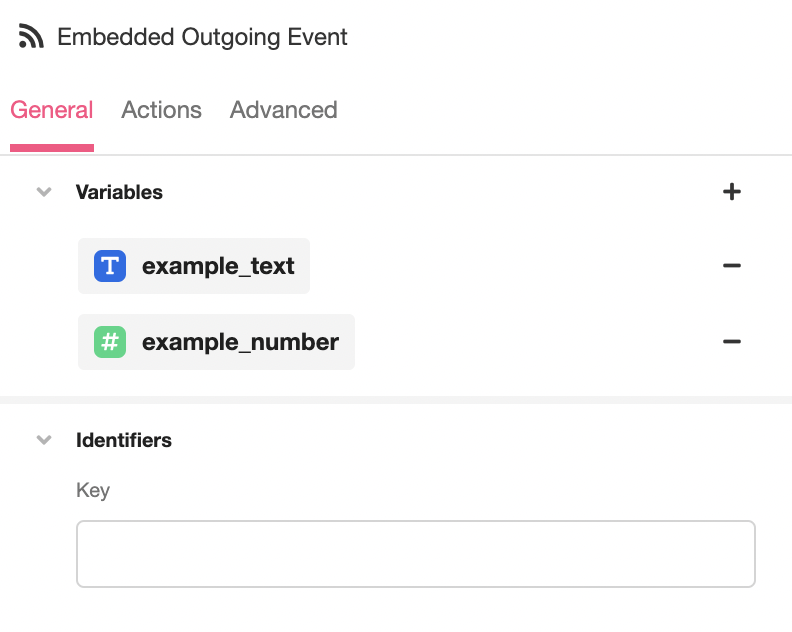Click the example_number variable name text
The height and width of the screenshot is (632, 792).
coord(240,343)
